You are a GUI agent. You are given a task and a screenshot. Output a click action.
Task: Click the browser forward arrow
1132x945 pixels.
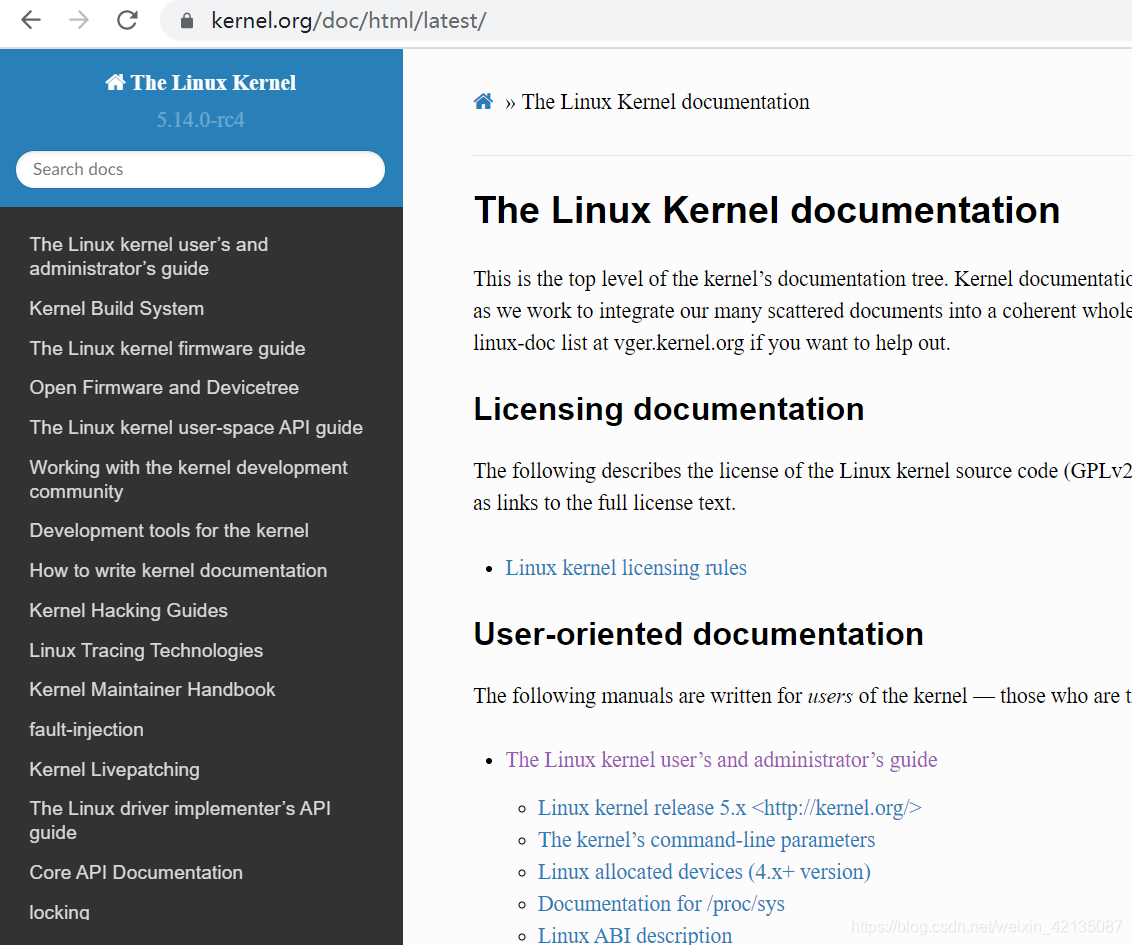tap(79, 20)
